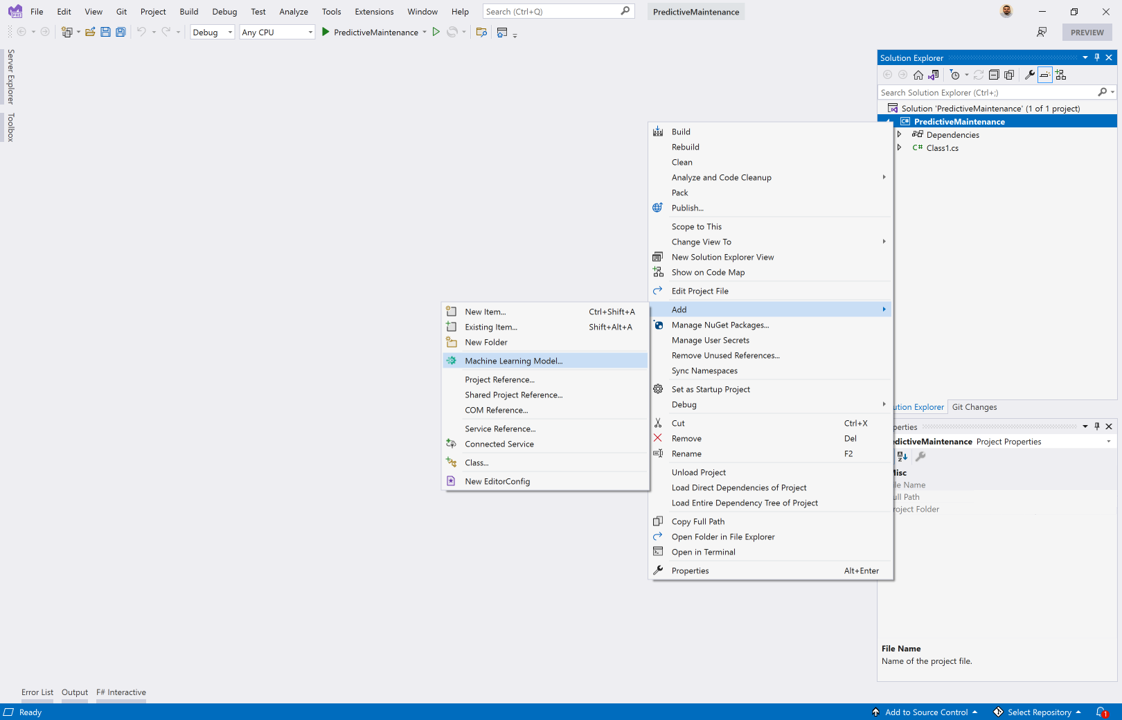Click Build in the context menu
This screenshot has width=1122, height=720.
tap(771, 132)
